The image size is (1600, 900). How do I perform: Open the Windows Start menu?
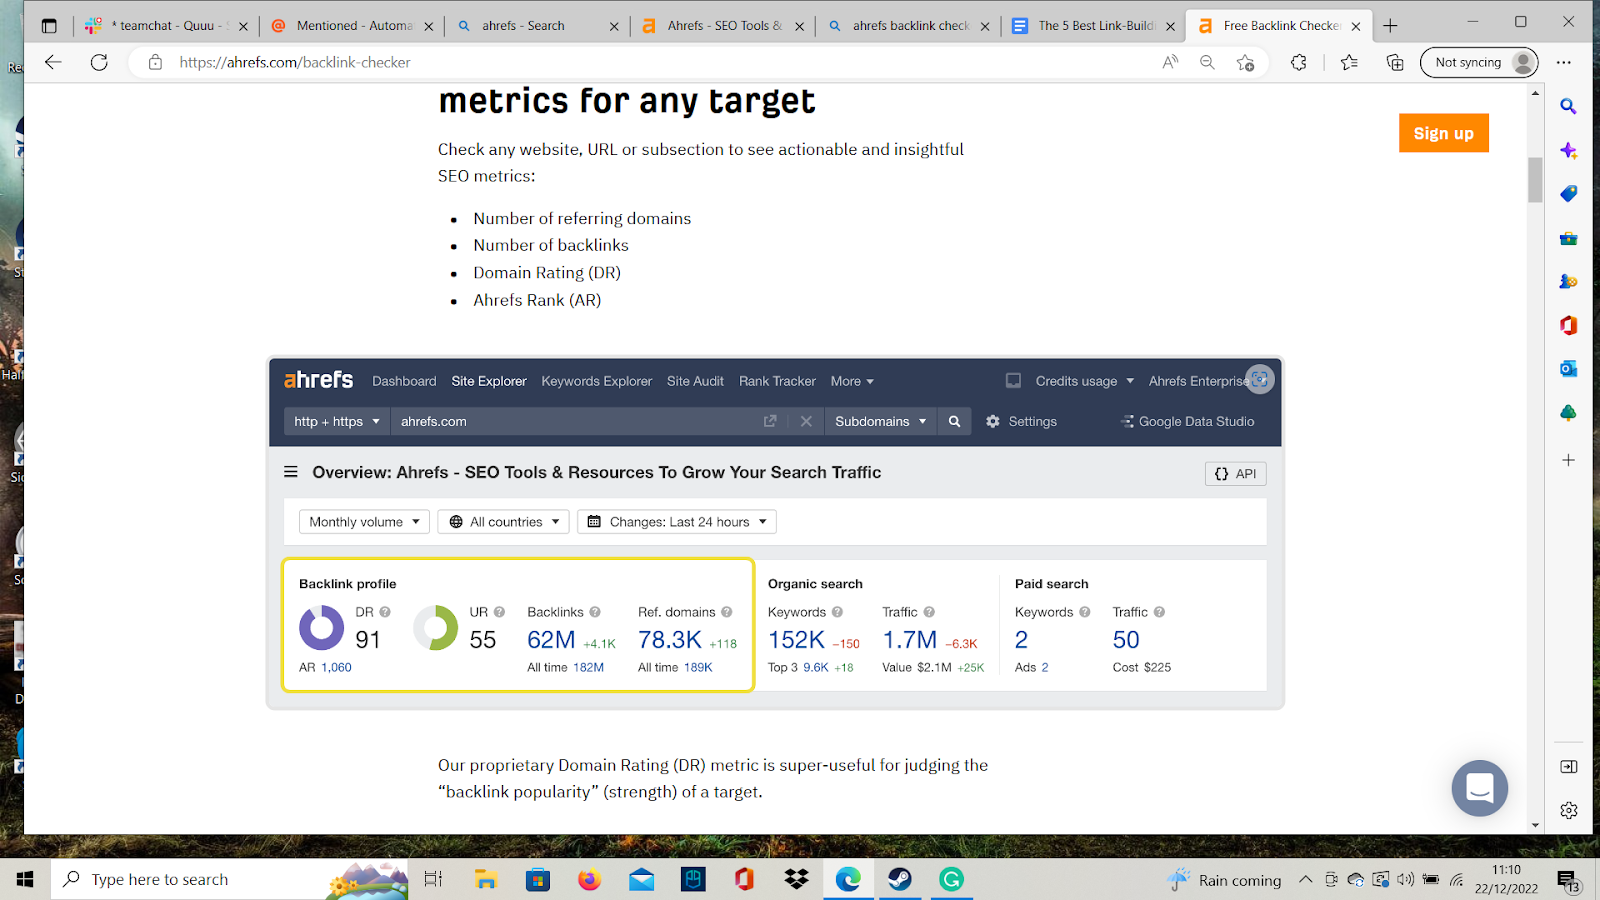click(25, 879)
